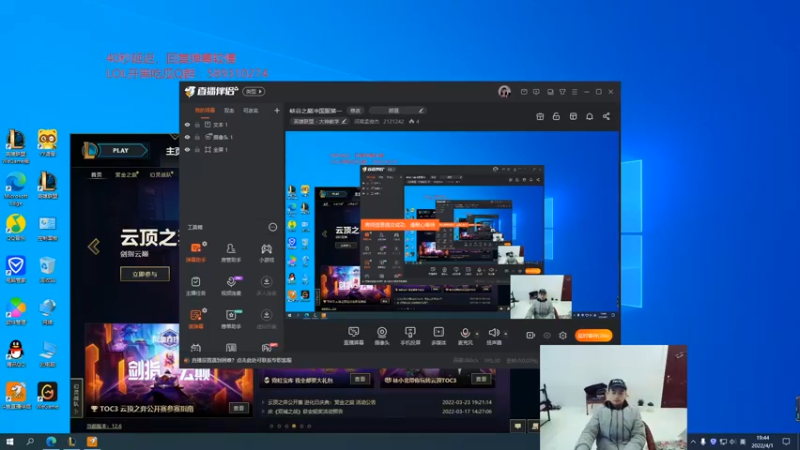Open Microsoft Edge from the taskbar
Screen dimensions: 800x450
(x=51, y=442)
